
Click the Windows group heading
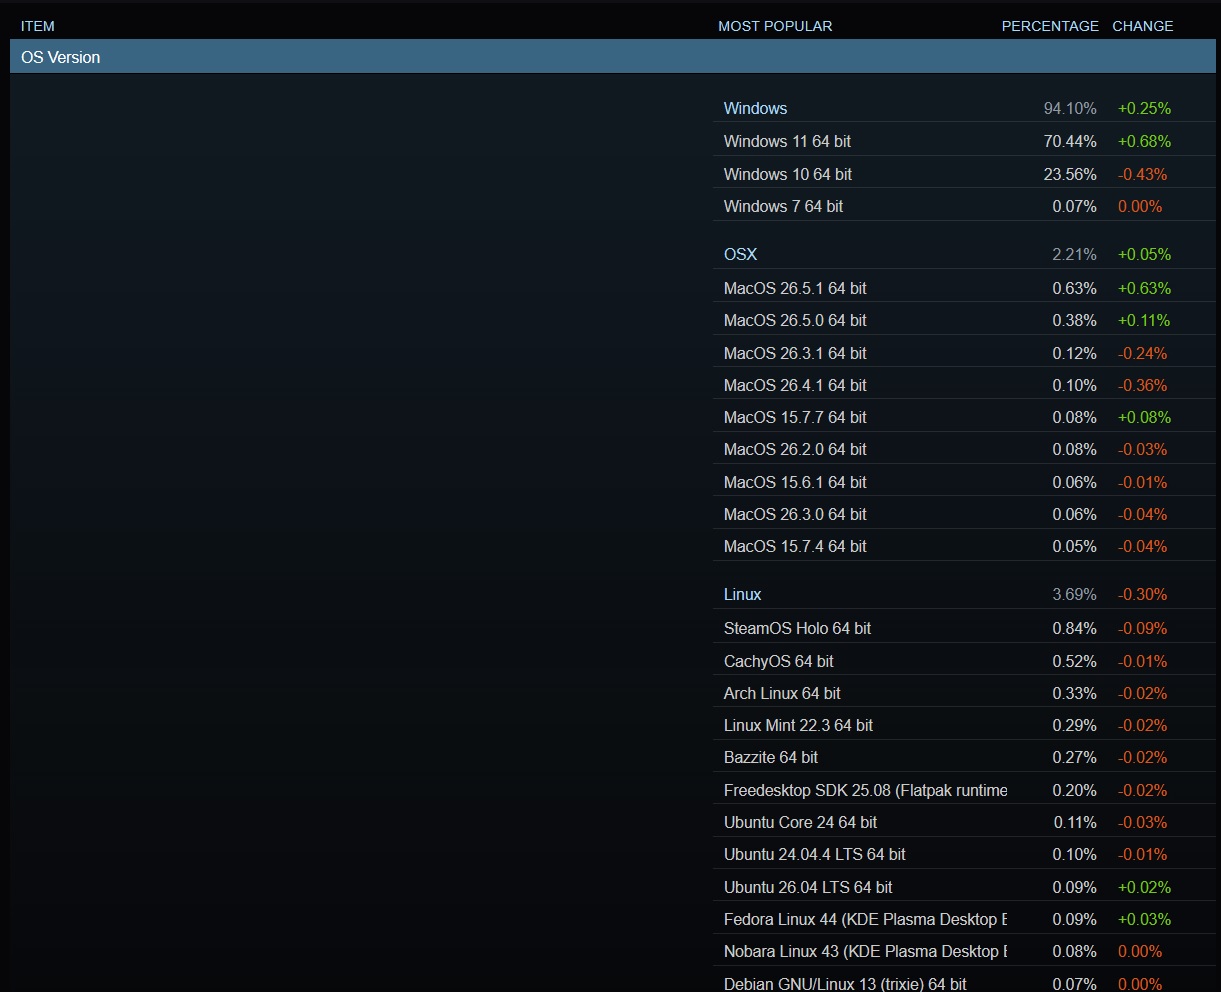click(755, 108)
